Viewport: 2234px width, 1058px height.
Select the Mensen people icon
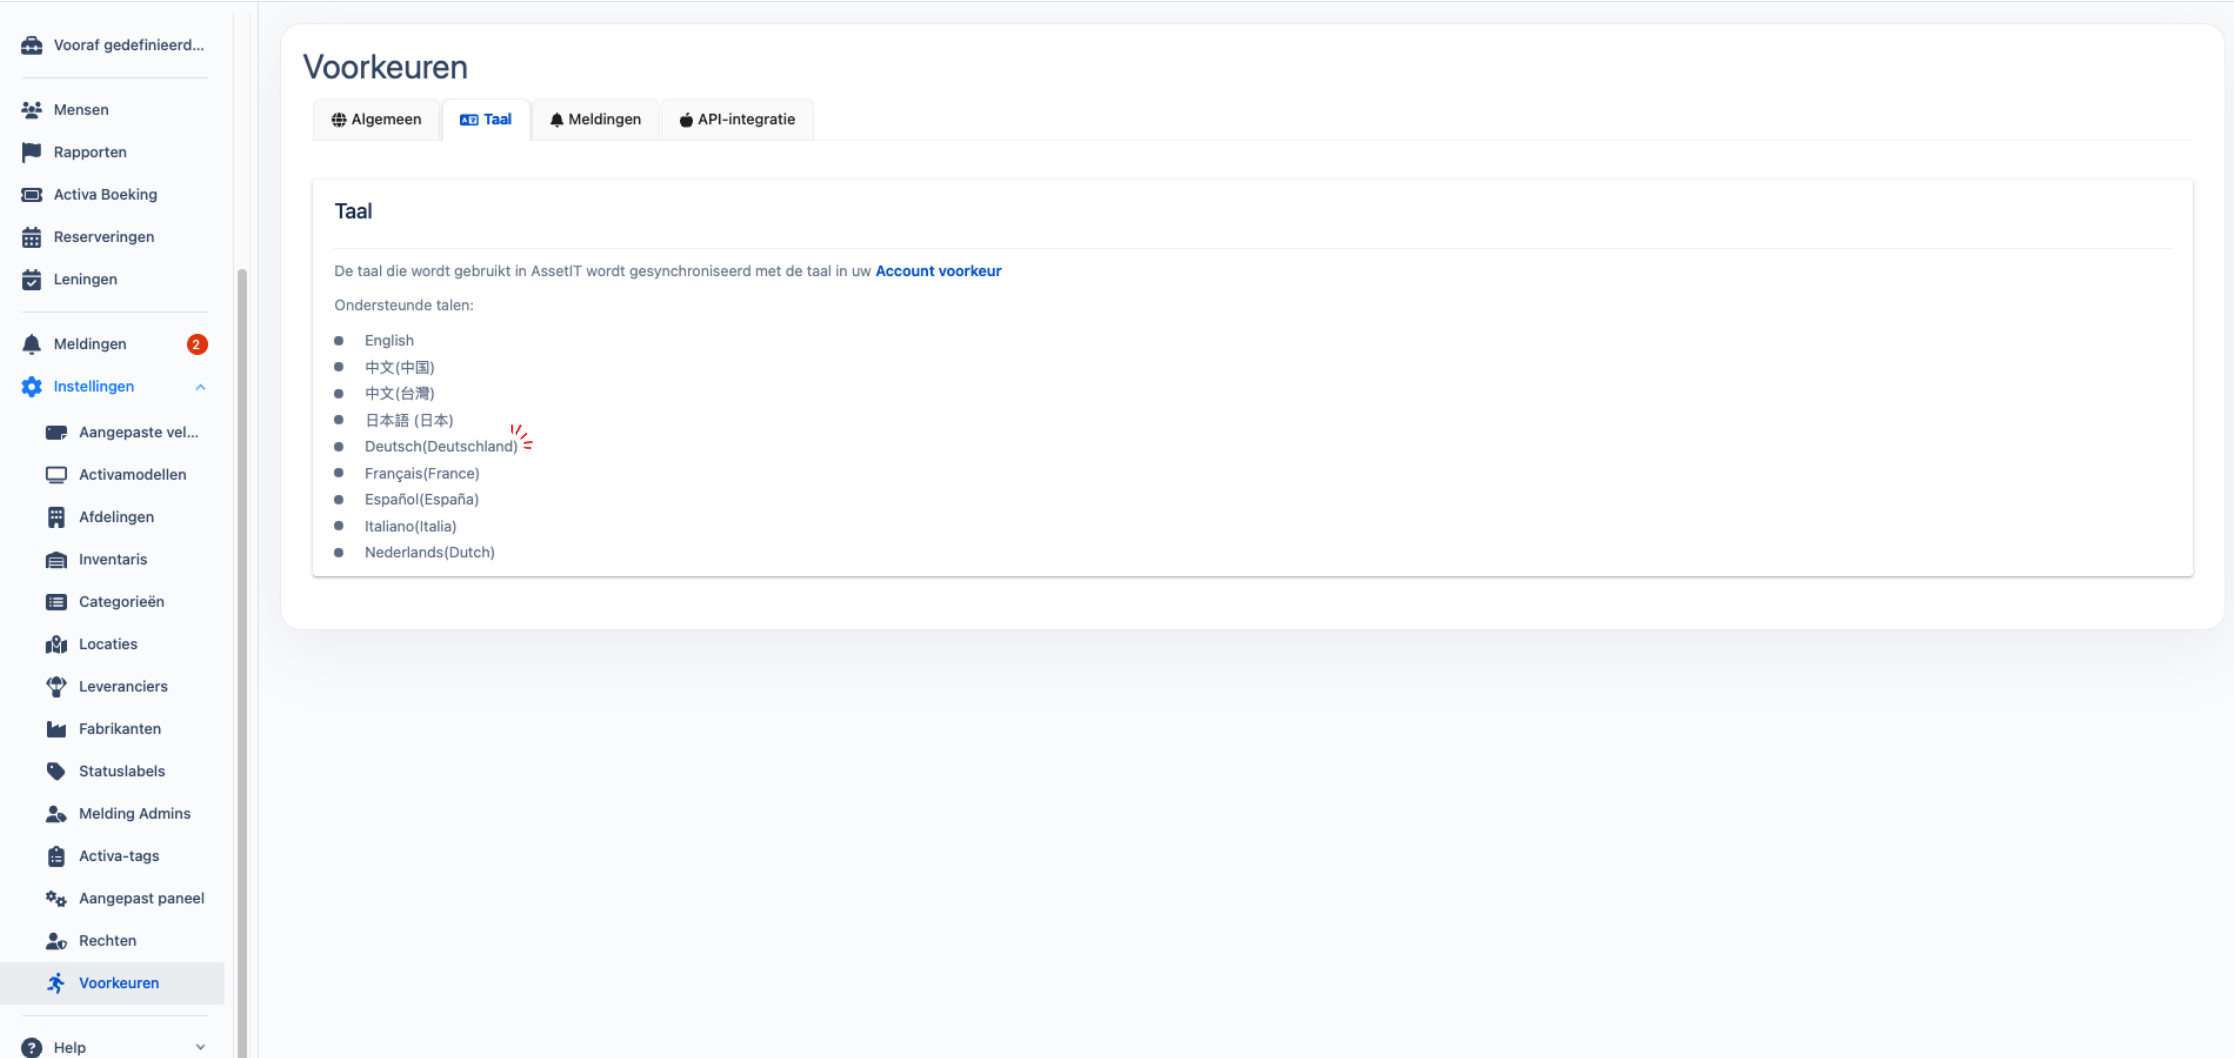31,108
